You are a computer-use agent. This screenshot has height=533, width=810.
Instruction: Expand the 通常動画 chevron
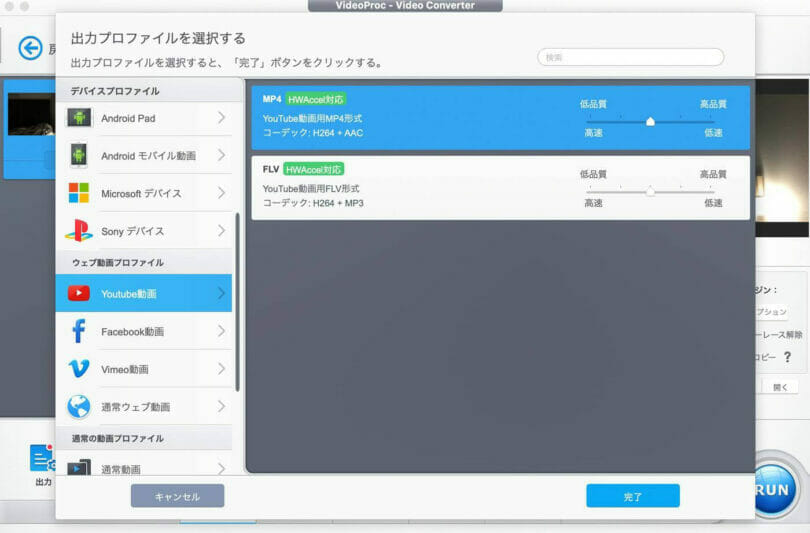pos(222,468)
